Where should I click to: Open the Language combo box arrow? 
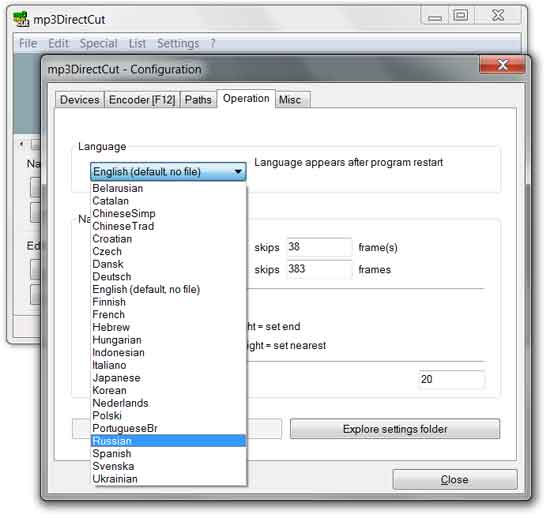point(238,172)
